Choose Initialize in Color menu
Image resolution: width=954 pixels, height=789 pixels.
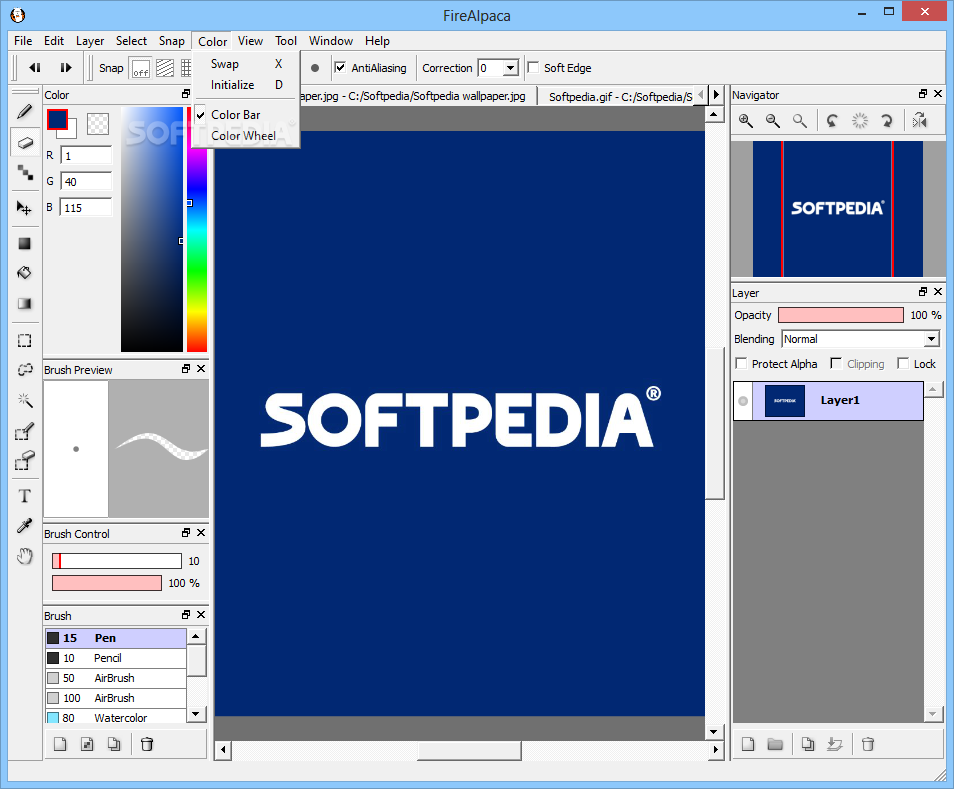(246, 85)
